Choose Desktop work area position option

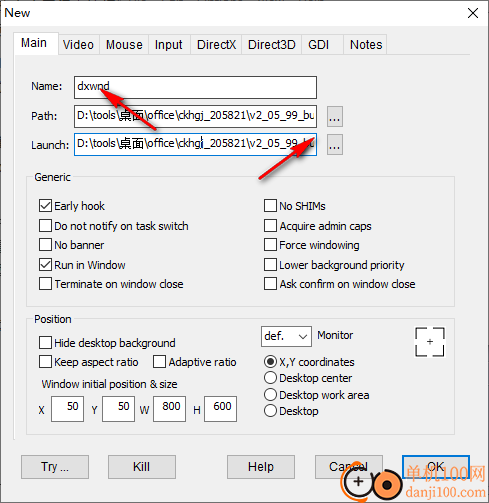(270, 395)
